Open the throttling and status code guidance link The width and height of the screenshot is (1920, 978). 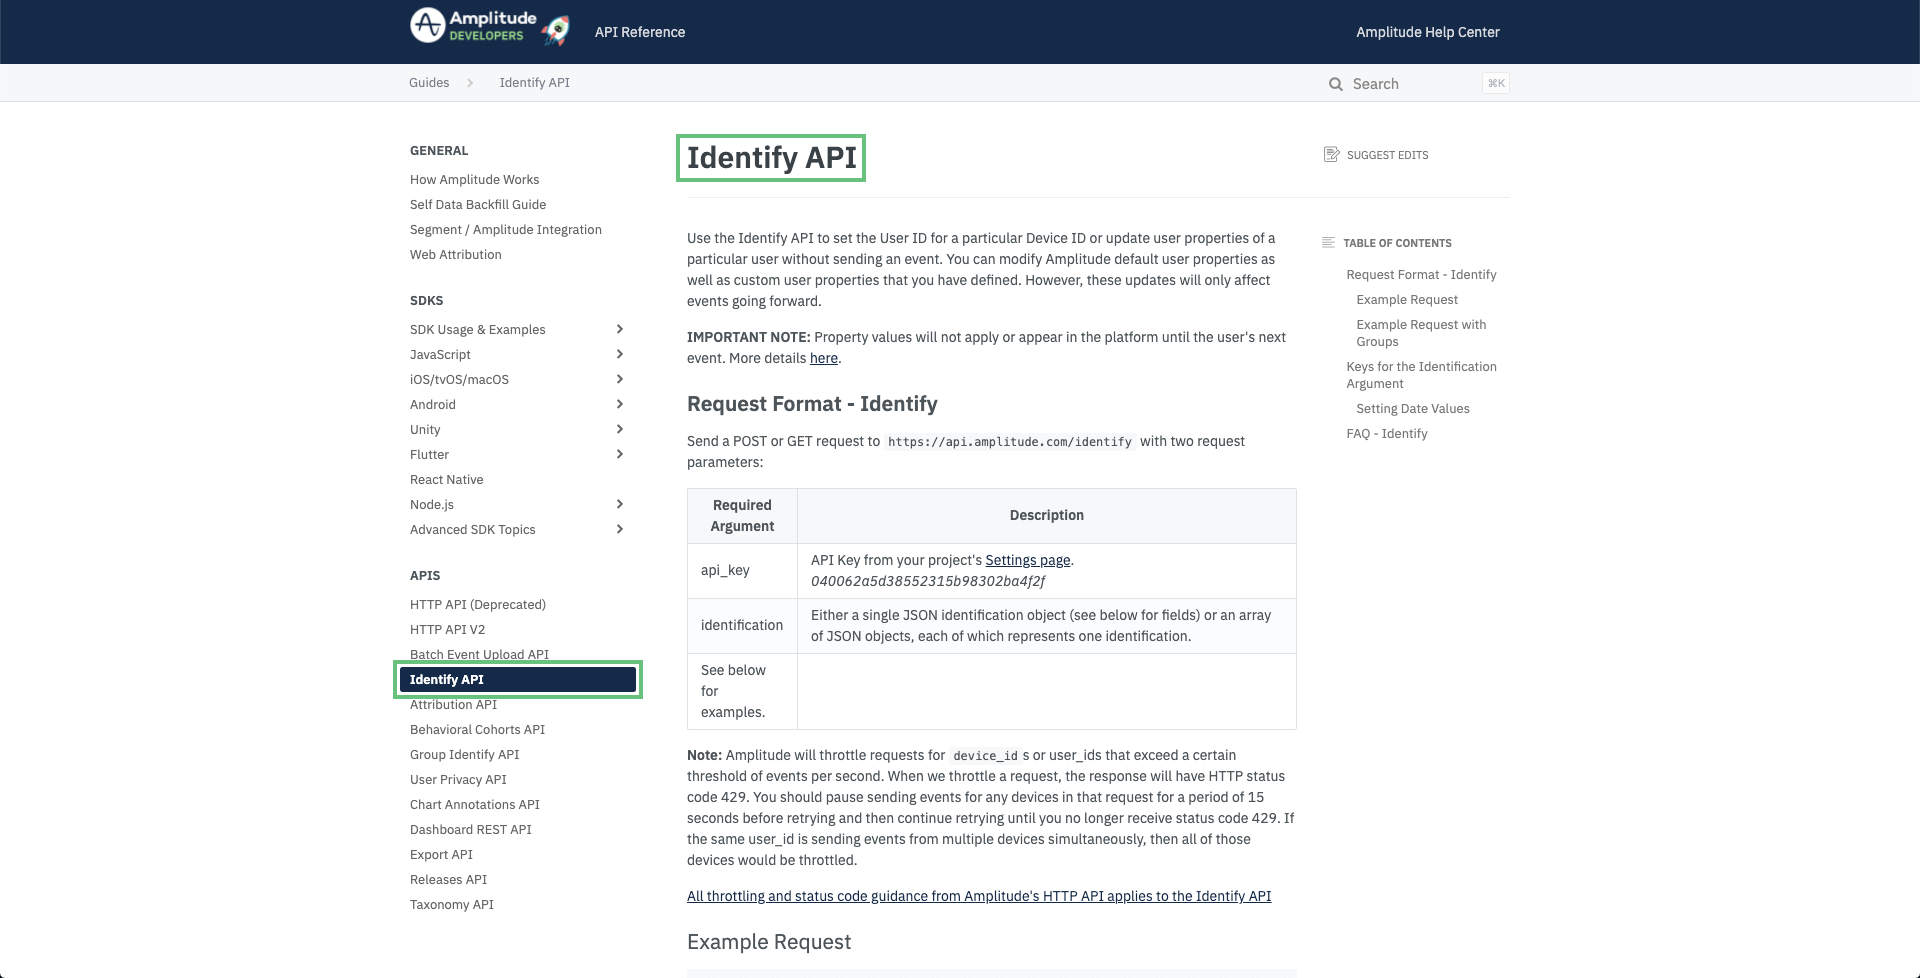coord(979,896)
